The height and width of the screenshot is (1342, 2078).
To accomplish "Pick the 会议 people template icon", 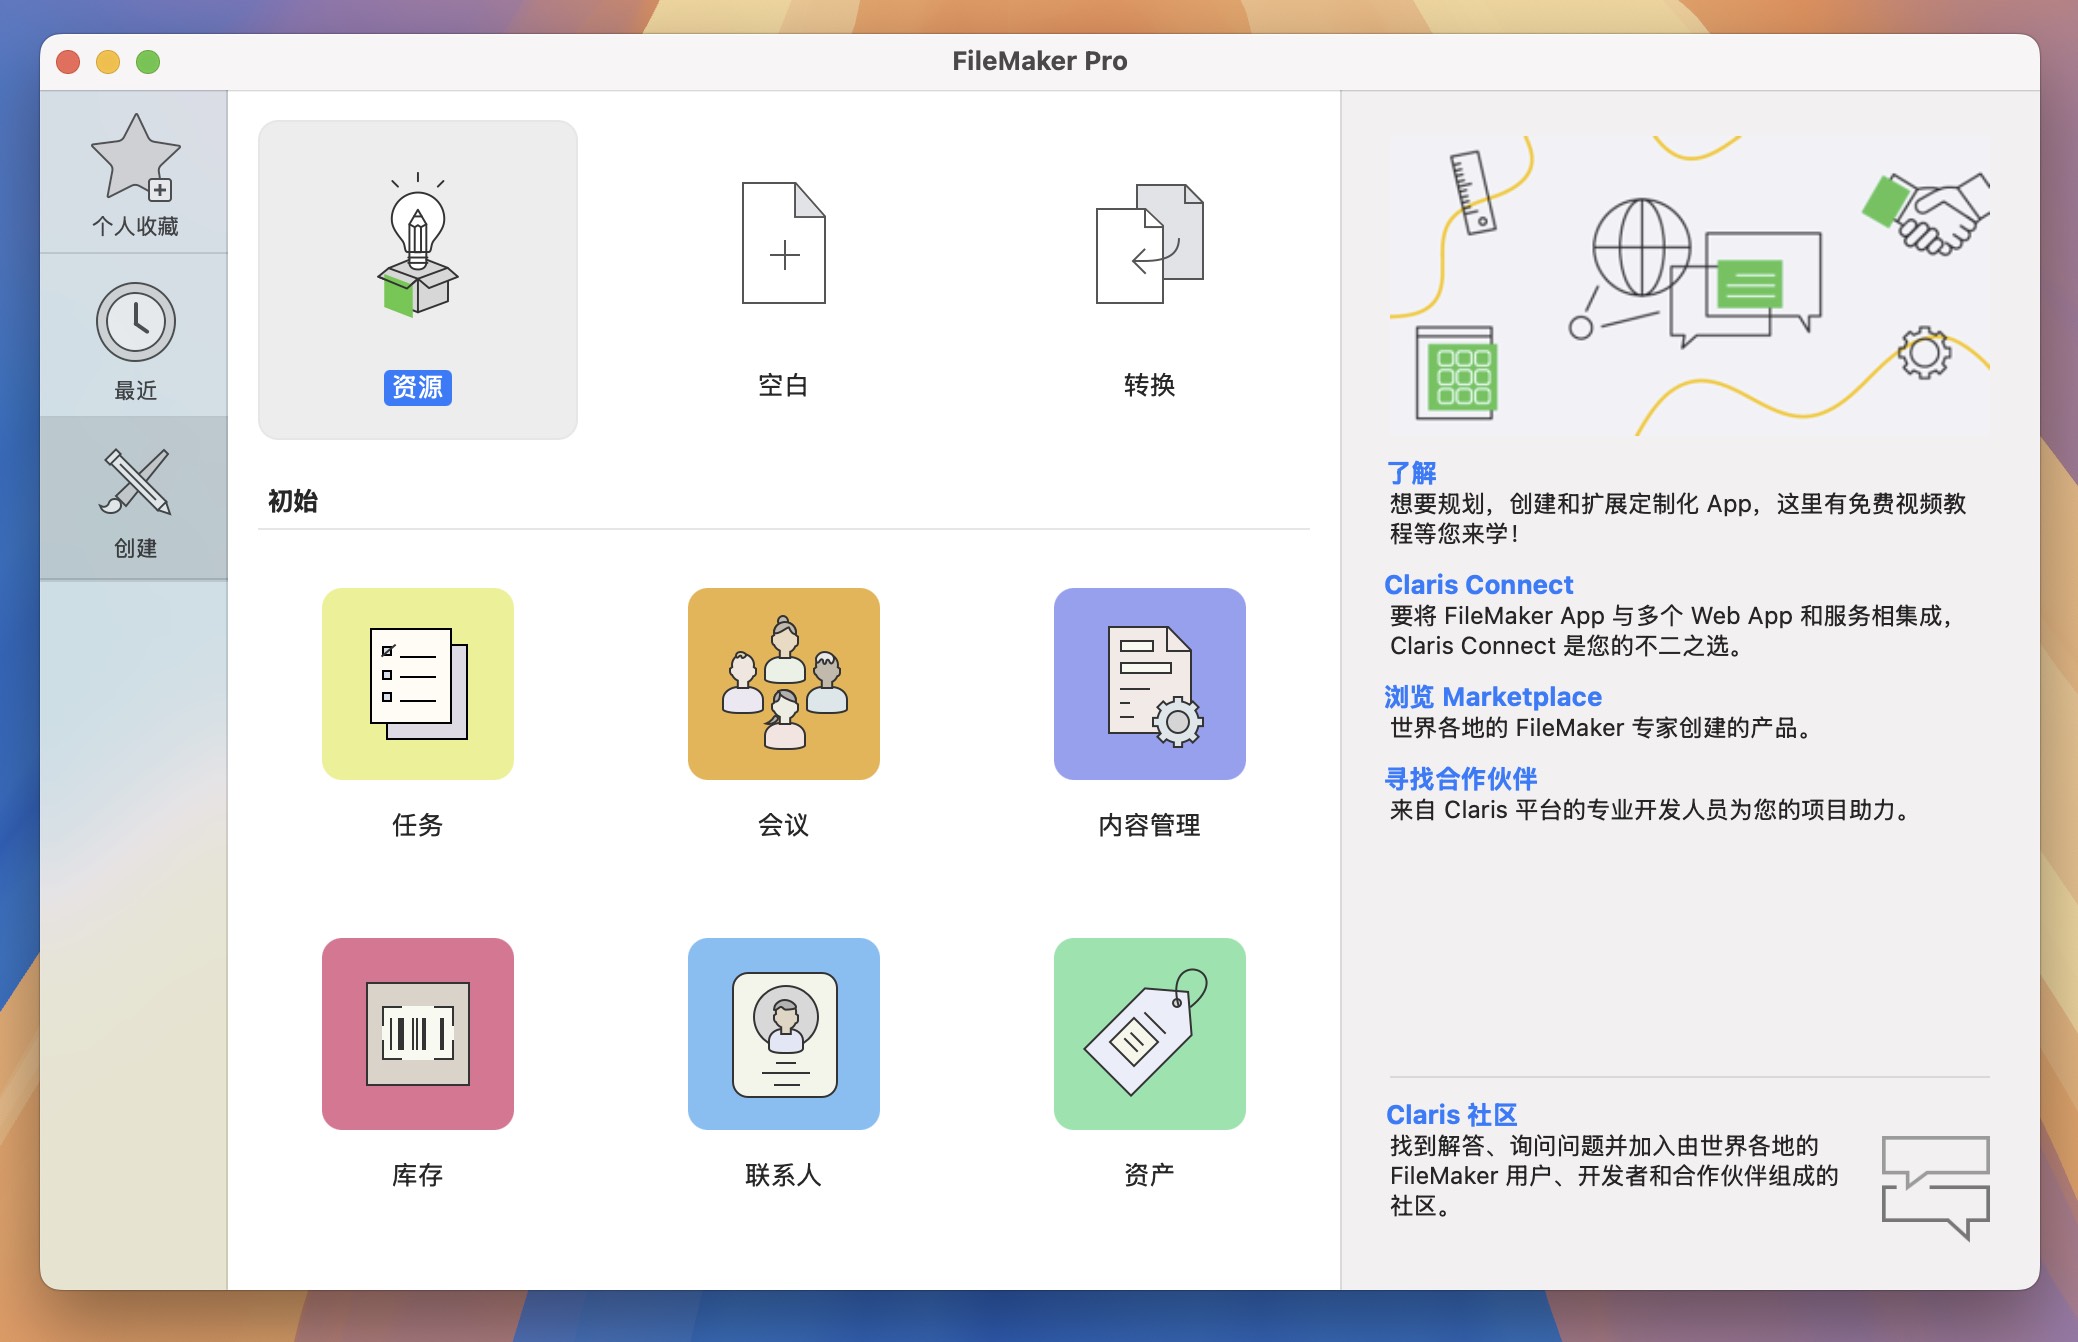I will click(784, 684).
